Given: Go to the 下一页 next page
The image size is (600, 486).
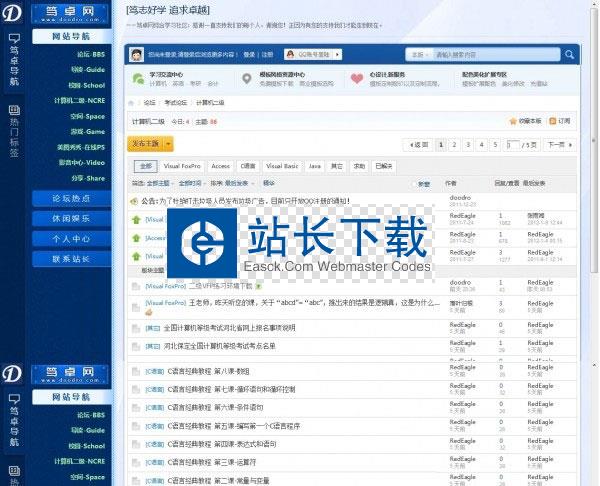Looking at the screenshot, I should [x=556, y=145].
